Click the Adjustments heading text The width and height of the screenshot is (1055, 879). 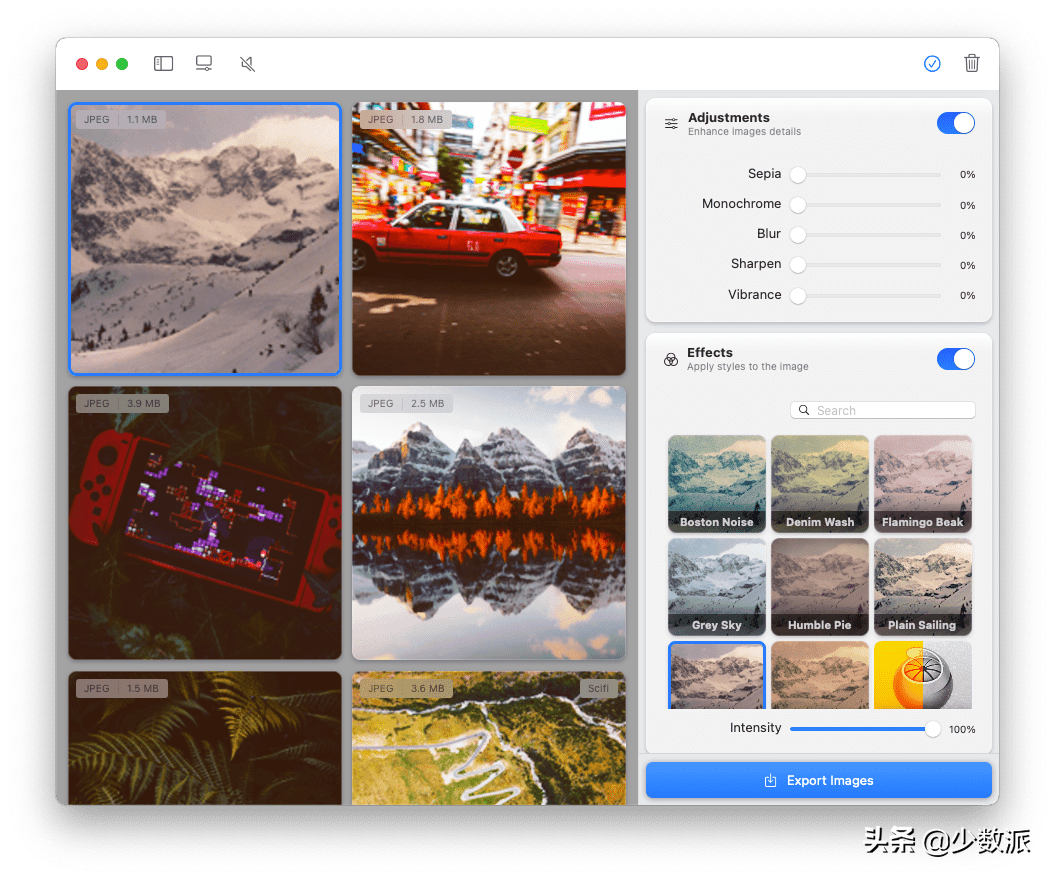(x=729, y=118)
